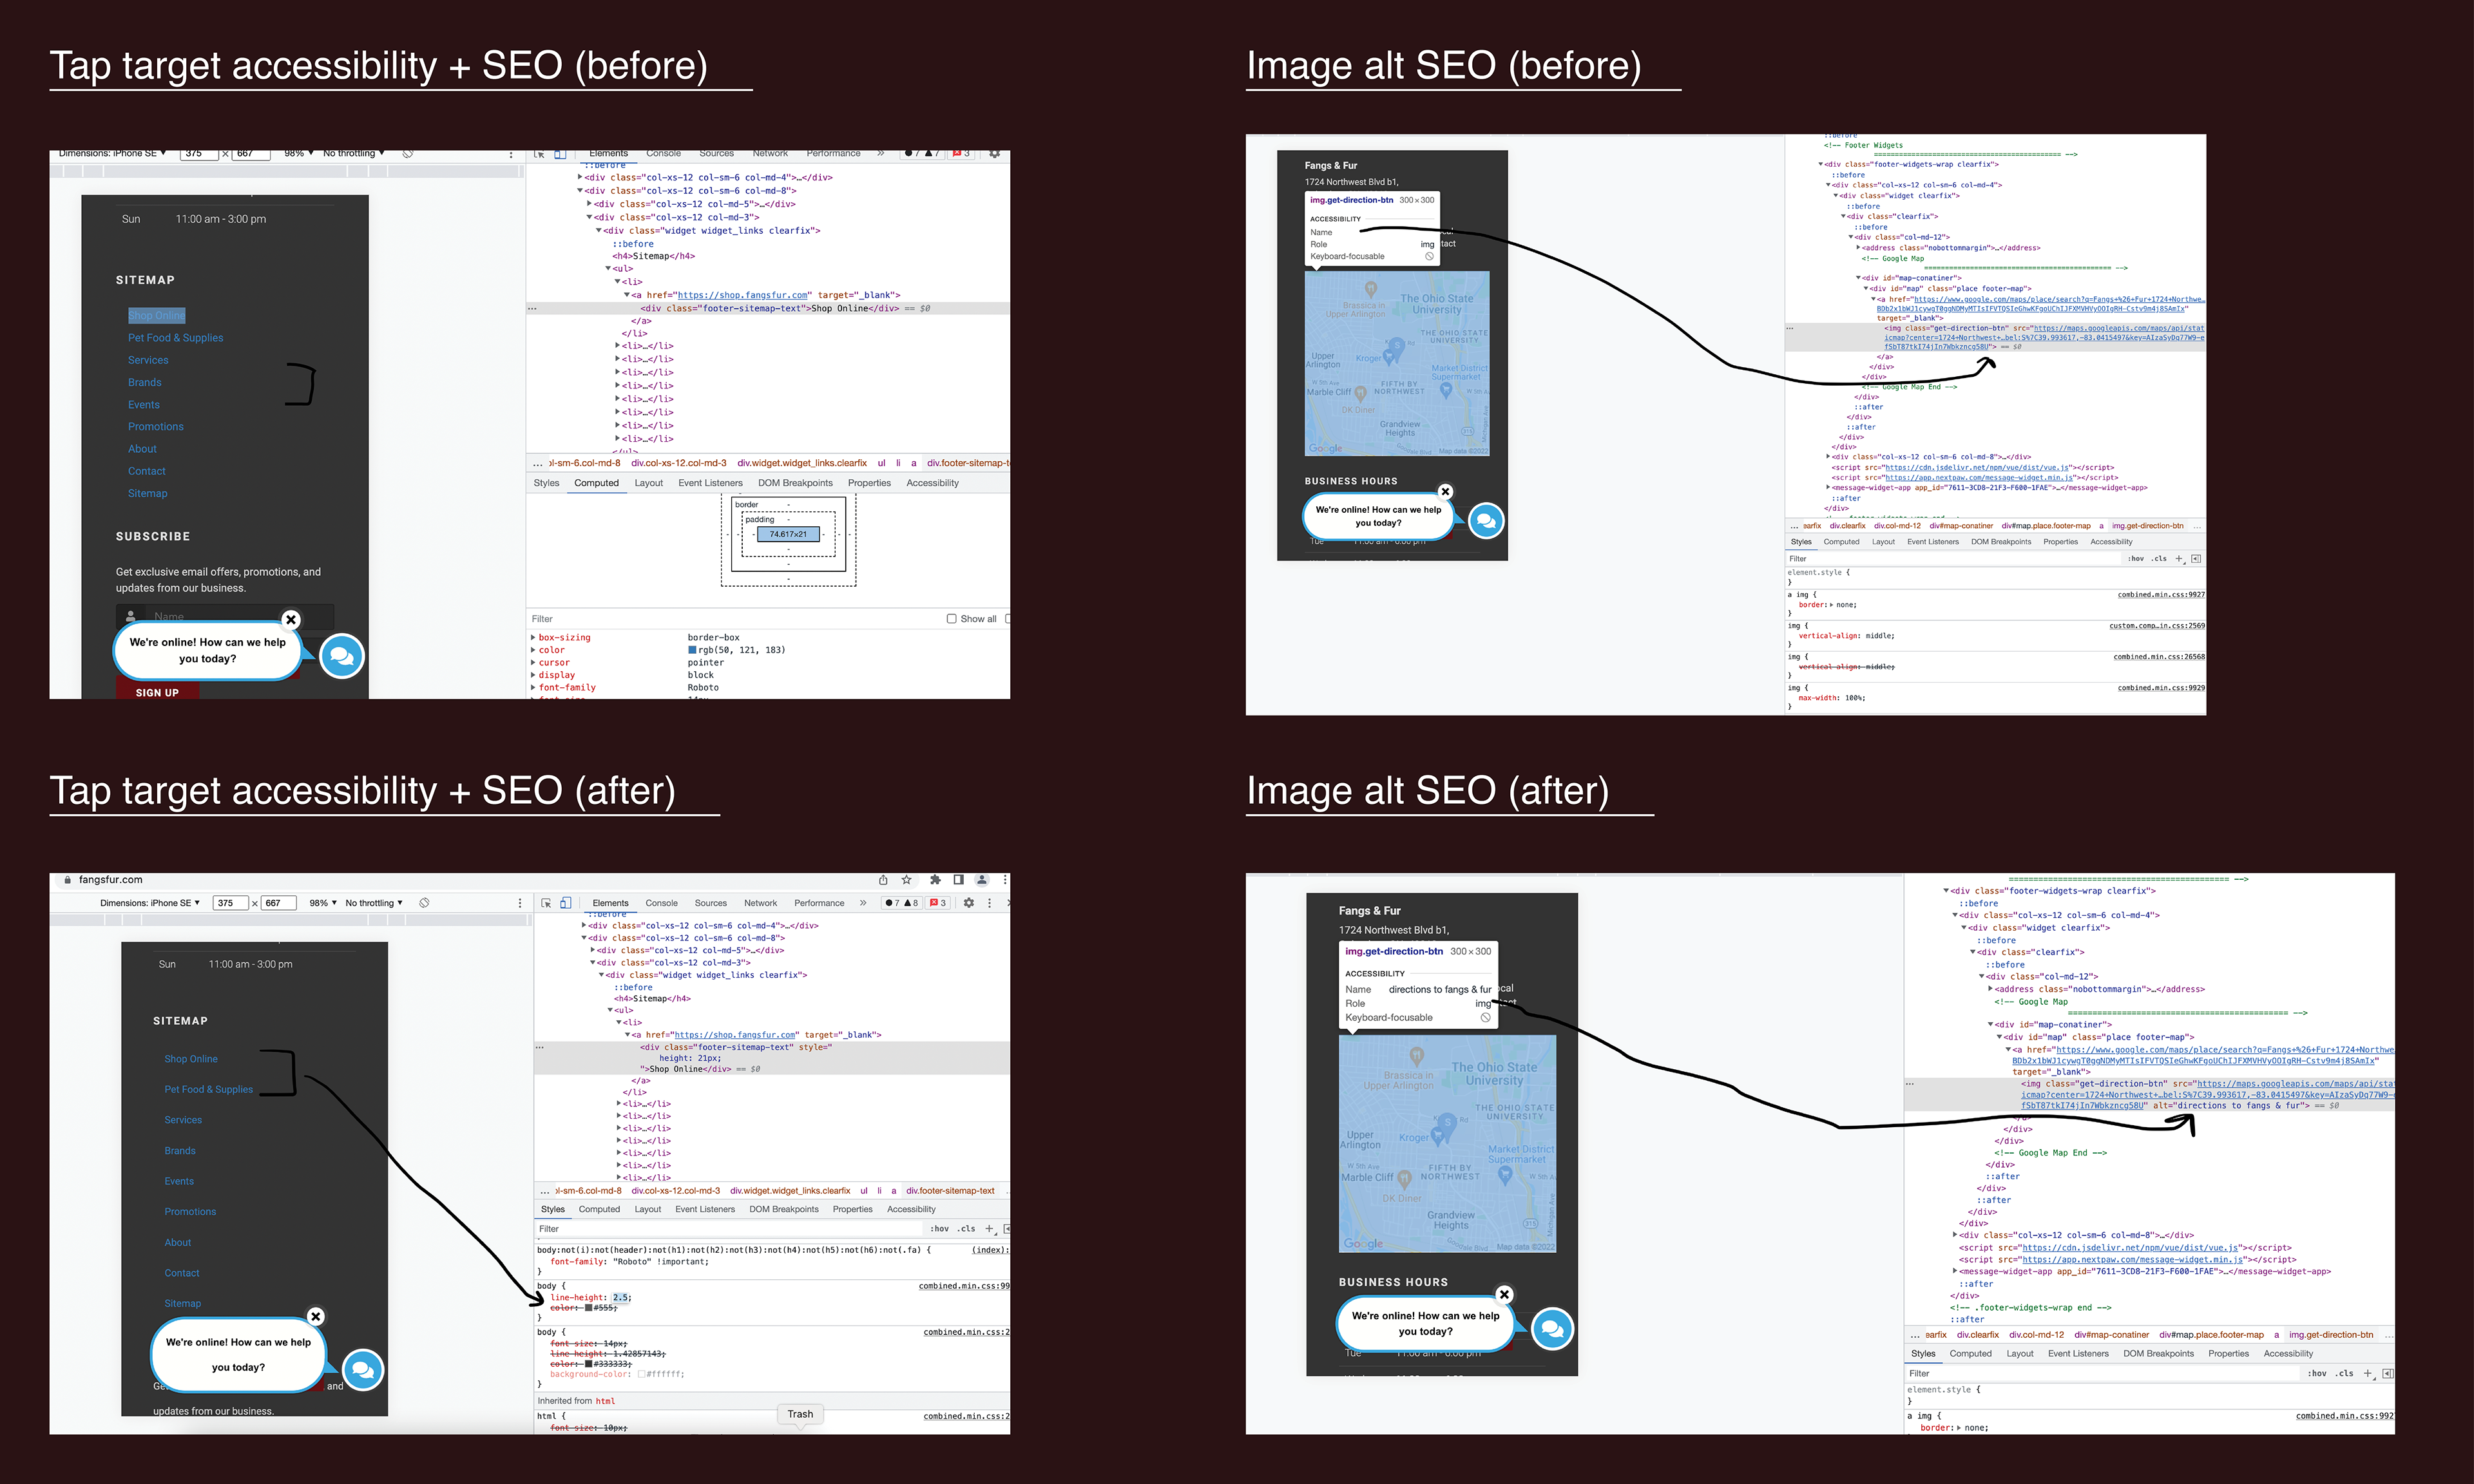Click #555 color swatch in Tap target (after) Styles

[589, 1308]
